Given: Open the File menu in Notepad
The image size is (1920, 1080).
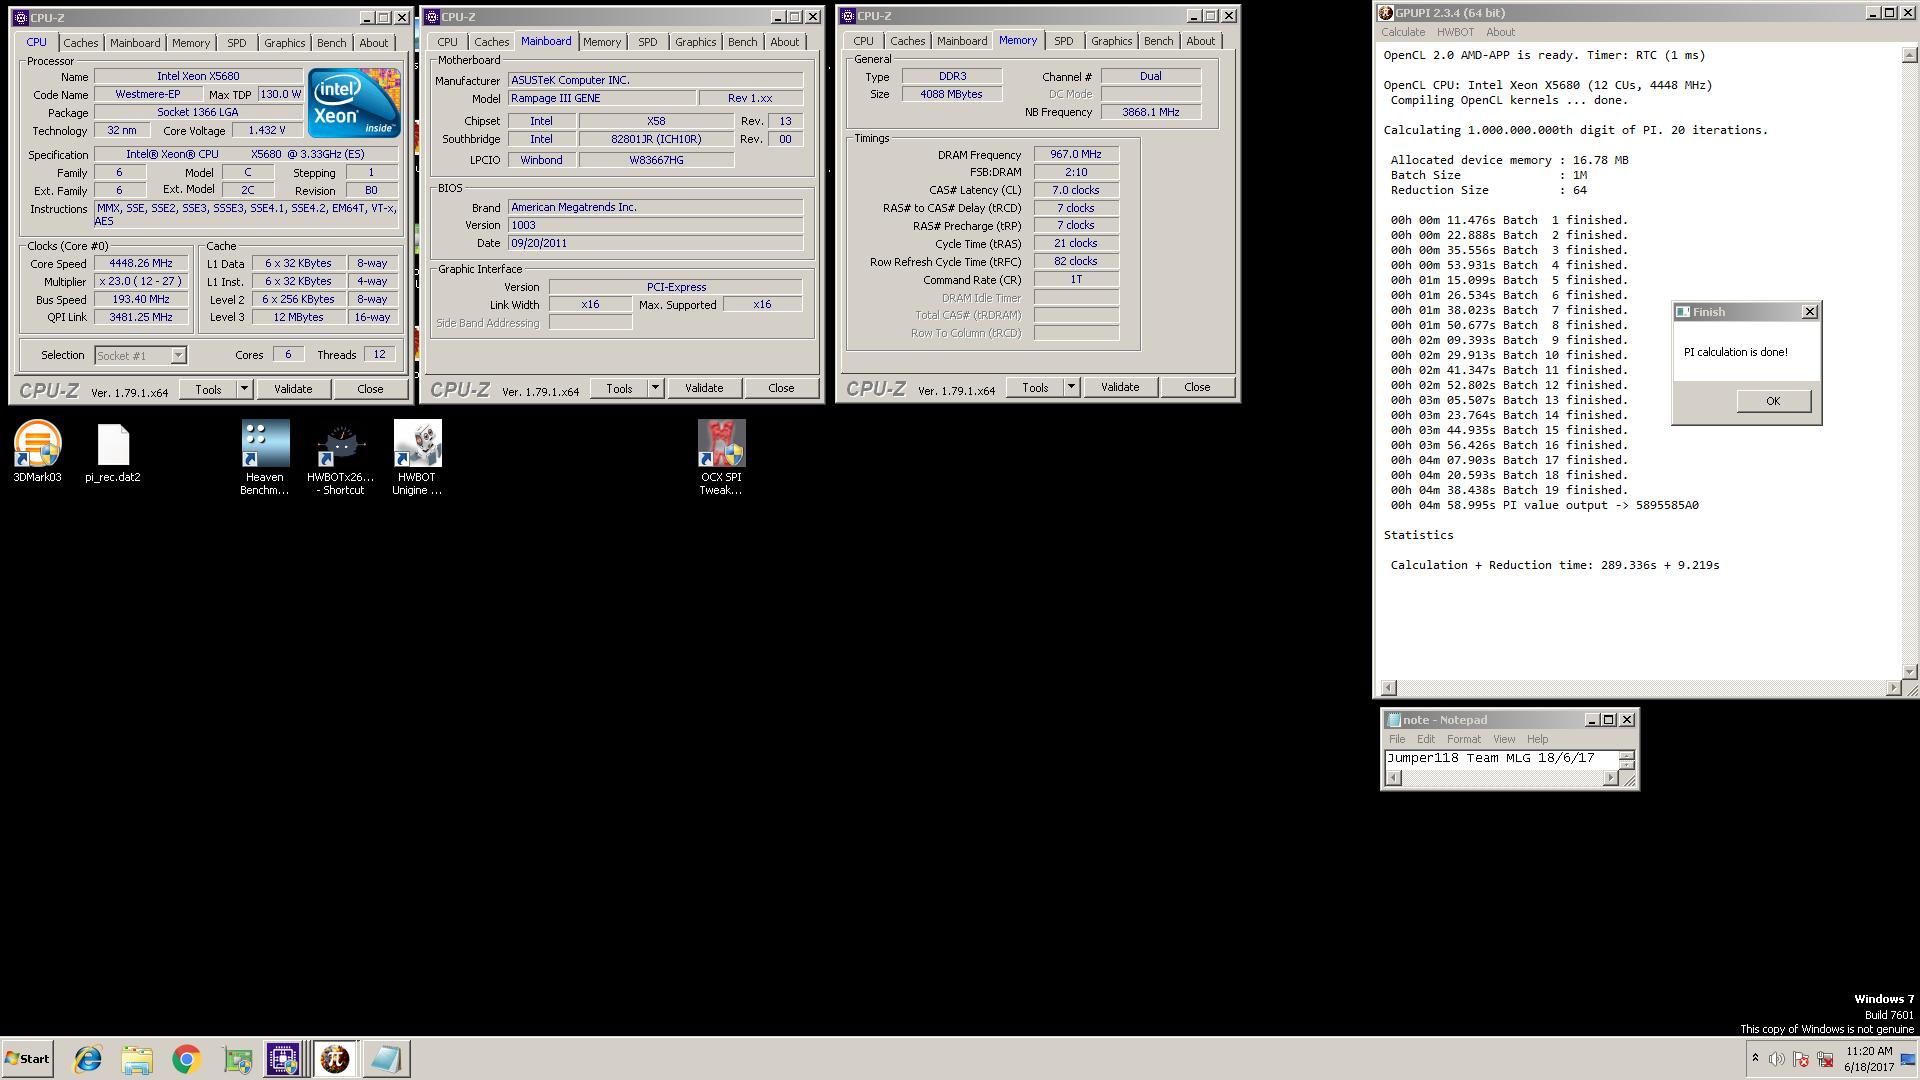Looking at the screenshot, I should point(1397,739).
